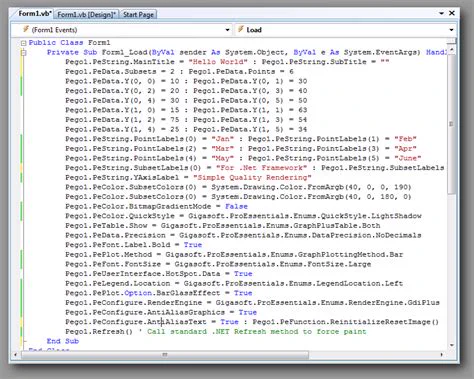Click the horizontal scrollbar right arrow
Image resolution: width=474 pixels, height=379 pixels.
[442, 355]
